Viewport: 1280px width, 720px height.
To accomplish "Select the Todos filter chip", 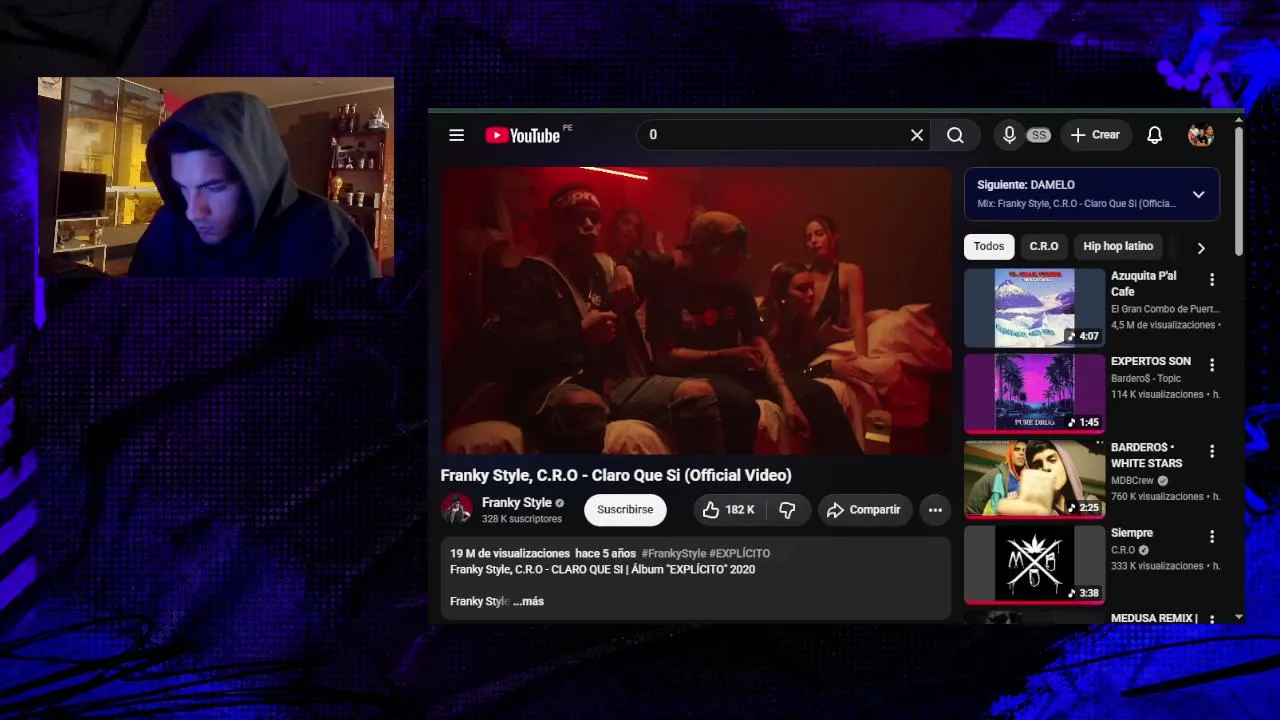I will tap(989, 246).
